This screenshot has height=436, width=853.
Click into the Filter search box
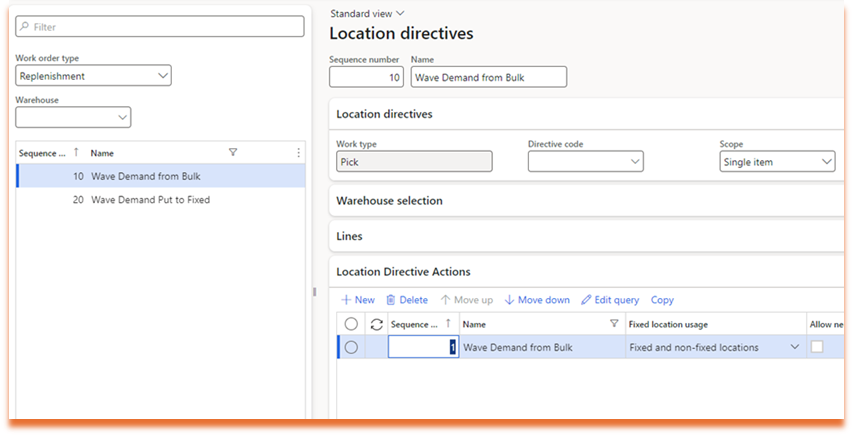pos(160,27)
